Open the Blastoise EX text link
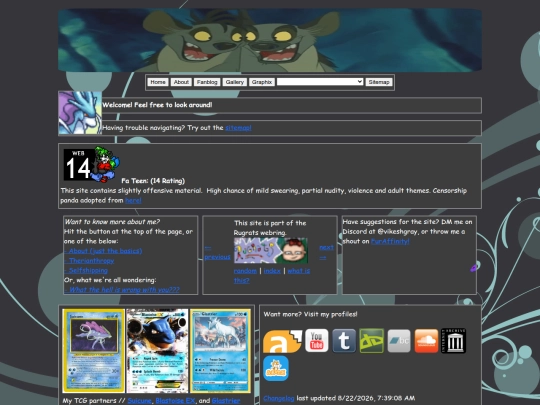540x405 pixels. point(175,401)
